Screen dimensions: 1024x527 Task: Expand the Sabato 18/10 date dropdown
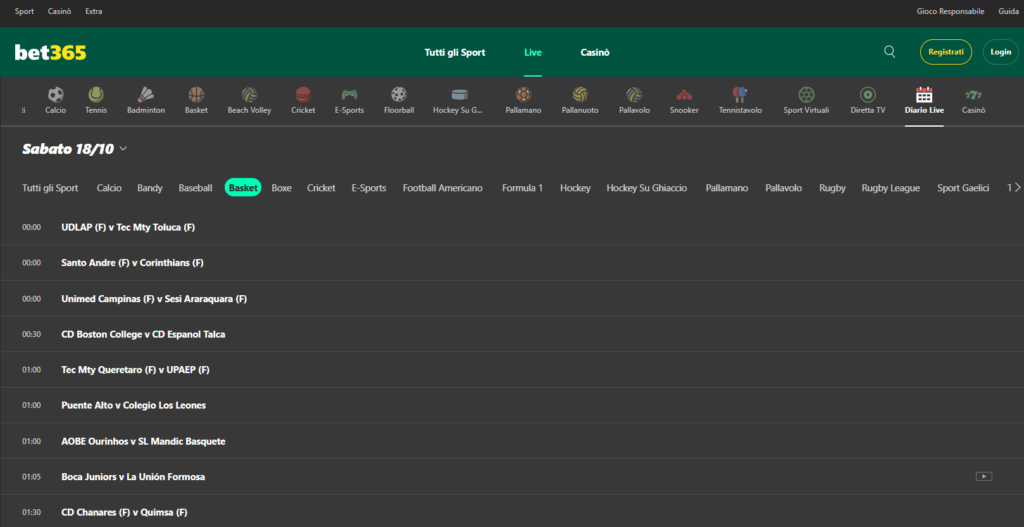pos(123,149)
